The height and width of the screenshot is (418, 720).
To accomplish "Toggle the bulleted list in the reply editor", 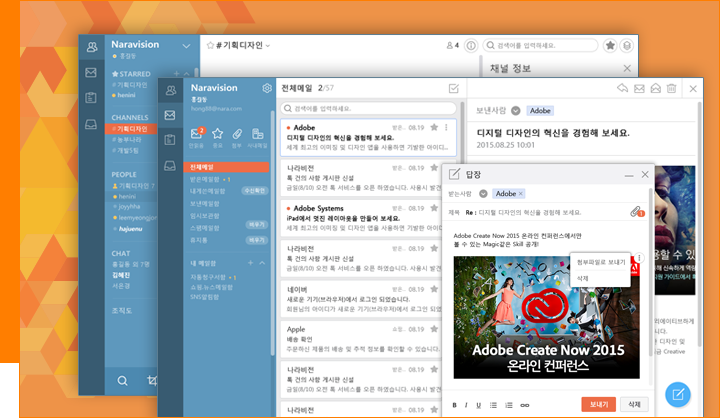I will coord(493,405).
